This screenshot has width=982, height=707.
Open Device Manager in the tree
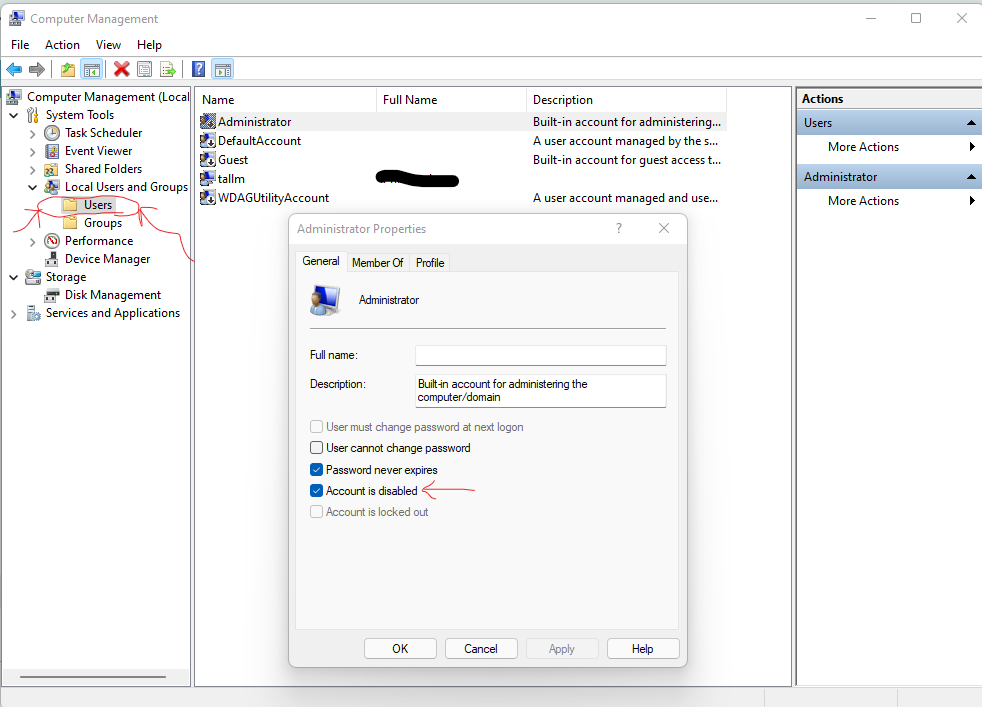click(x=107, y=259)
